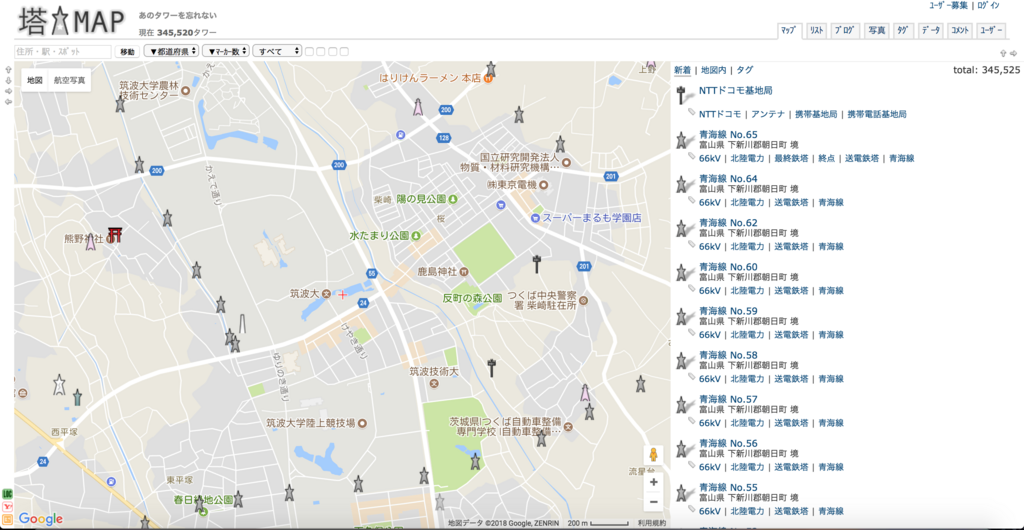Click the 携帯電話基地局 tag link

pyautogui.click(x=877, y=114)
